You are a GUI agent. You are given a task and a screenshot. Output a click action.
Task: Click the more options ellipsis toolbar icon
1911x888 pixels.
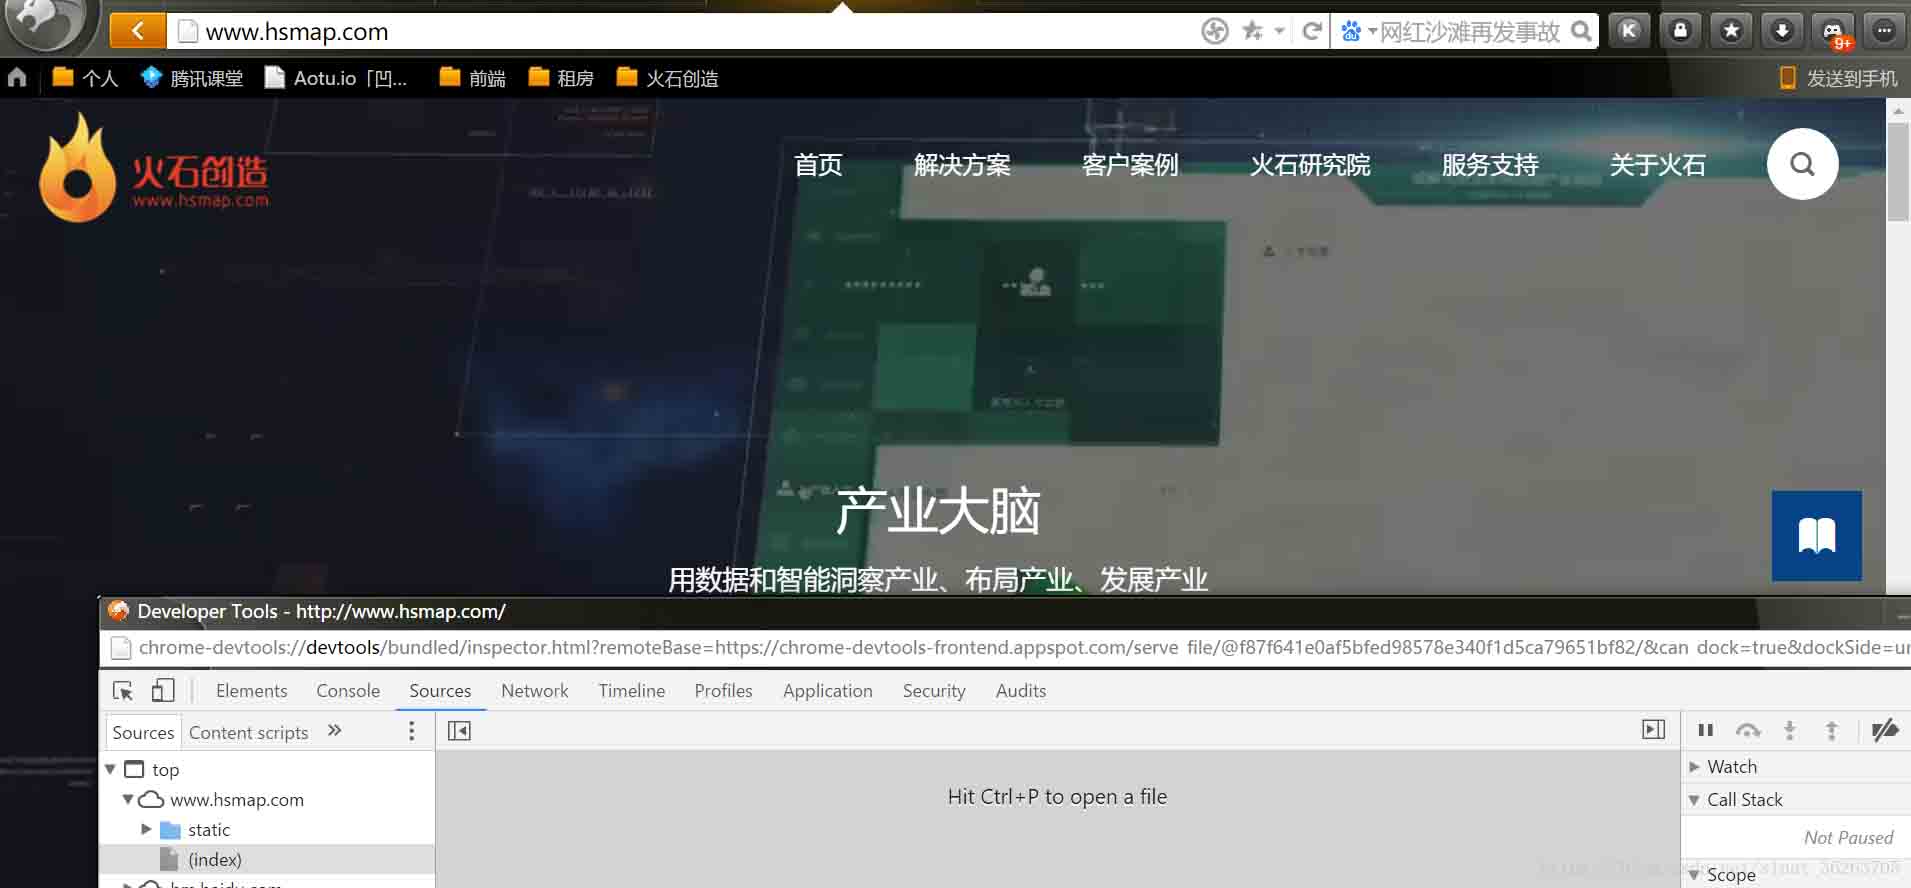pyautogui.click(x=1884, y=31)
